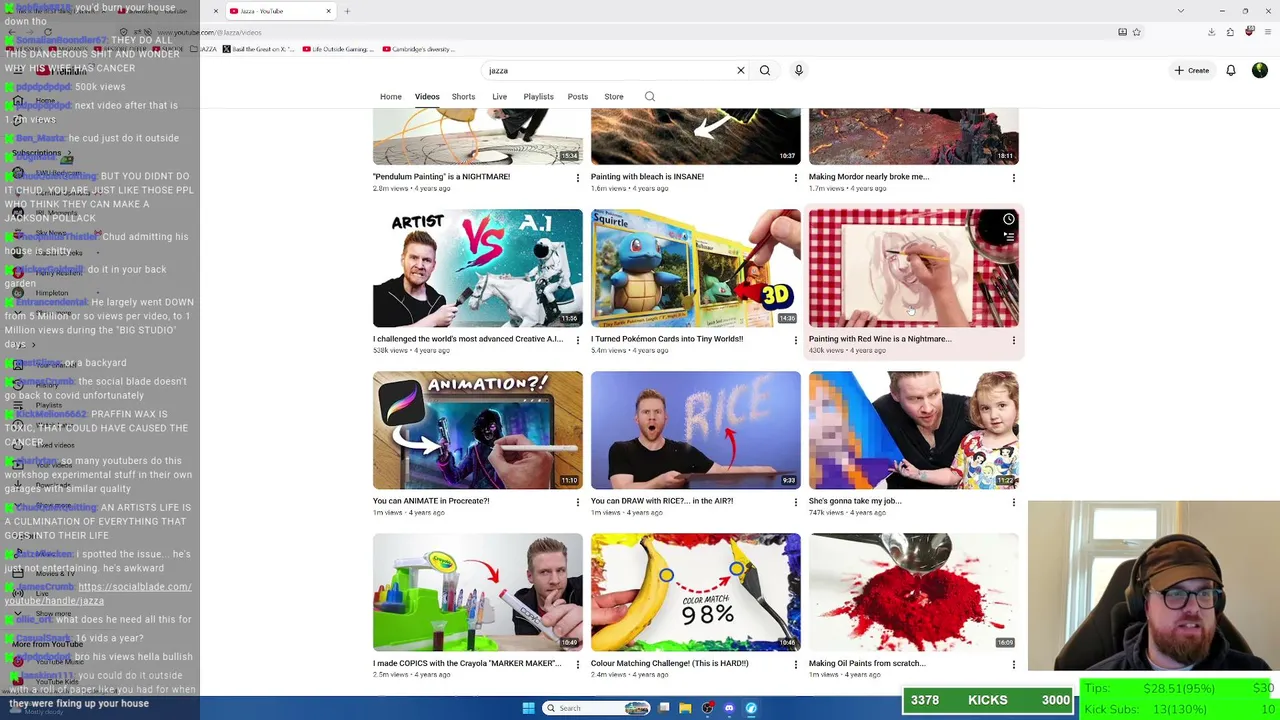The height and width of the screenshot is (720, 1280).
Task: Open options for Colour Matching Challenge video
Action: (796, 664)
